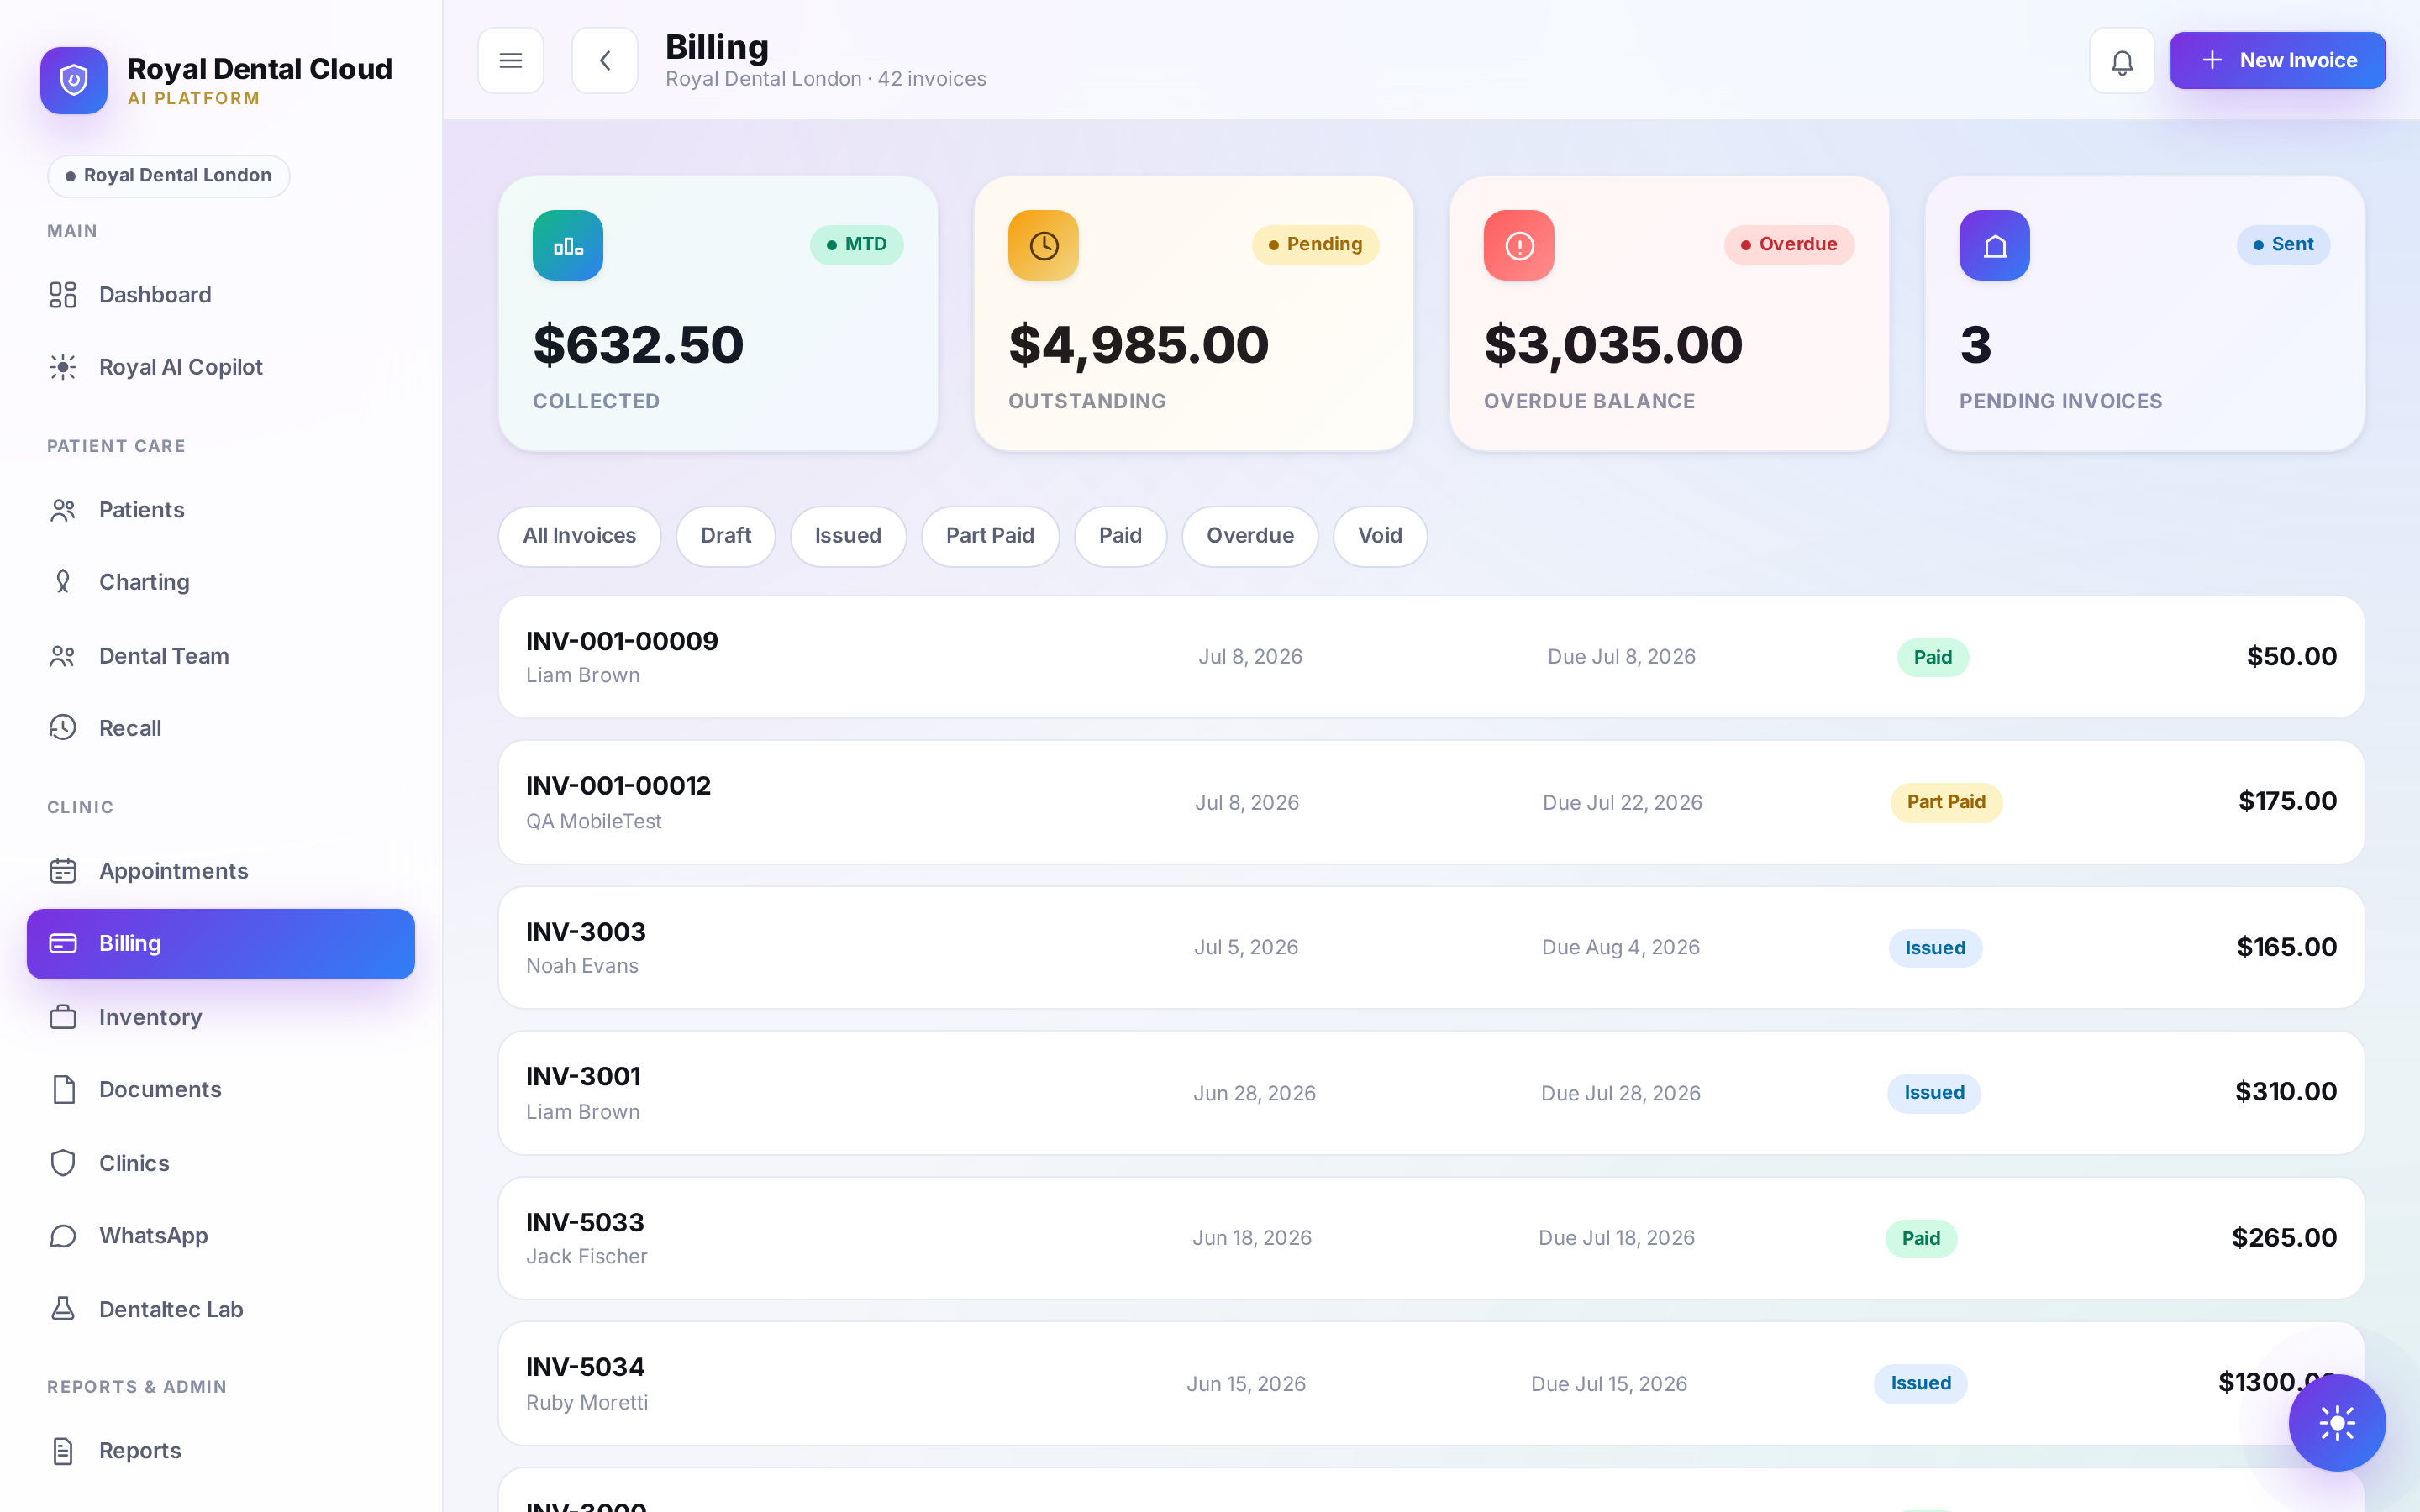Click the Overdue Balance alert icon

coord(1519,245)
